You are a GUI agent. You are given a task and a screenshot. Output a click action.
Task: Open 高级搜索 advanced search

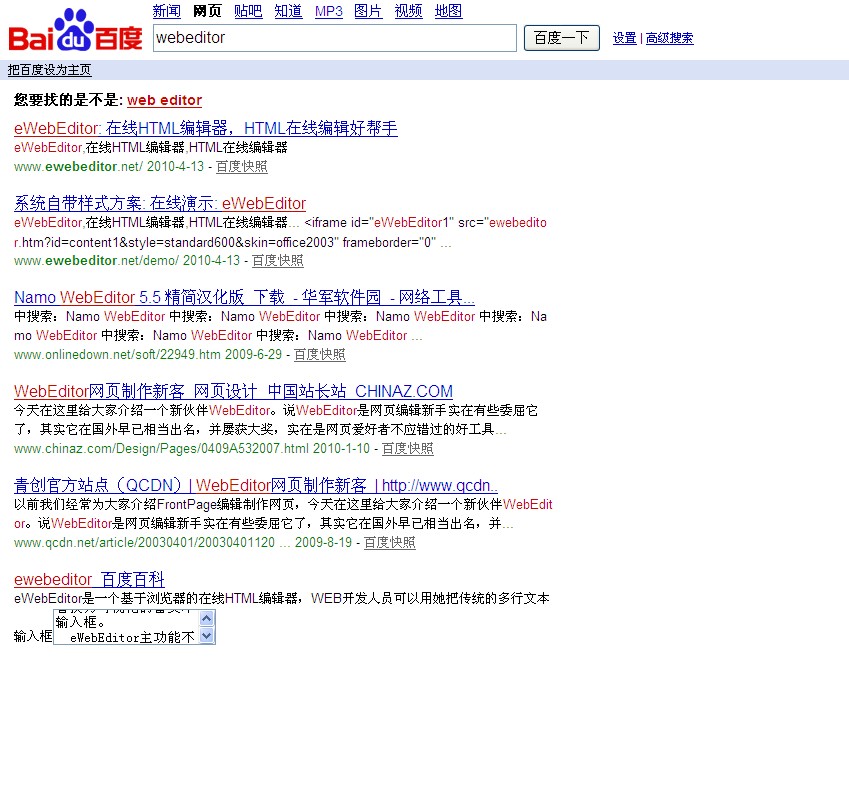point(669,38)
